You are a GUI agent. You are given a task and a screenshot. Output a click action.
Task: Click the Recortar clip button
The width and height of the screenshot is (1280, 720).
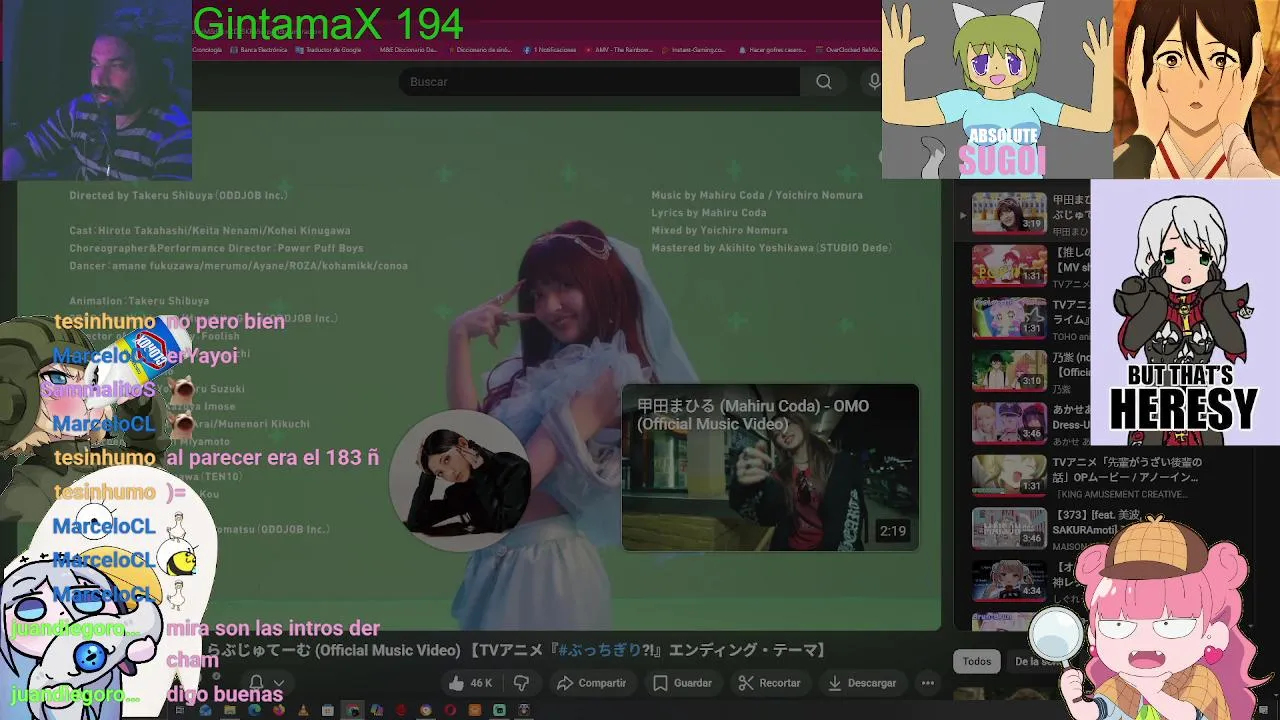(x=769, y=683)
